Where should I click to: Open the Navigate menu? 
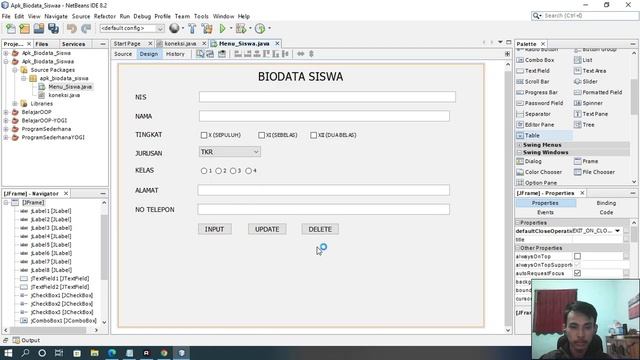pos(56,16)
